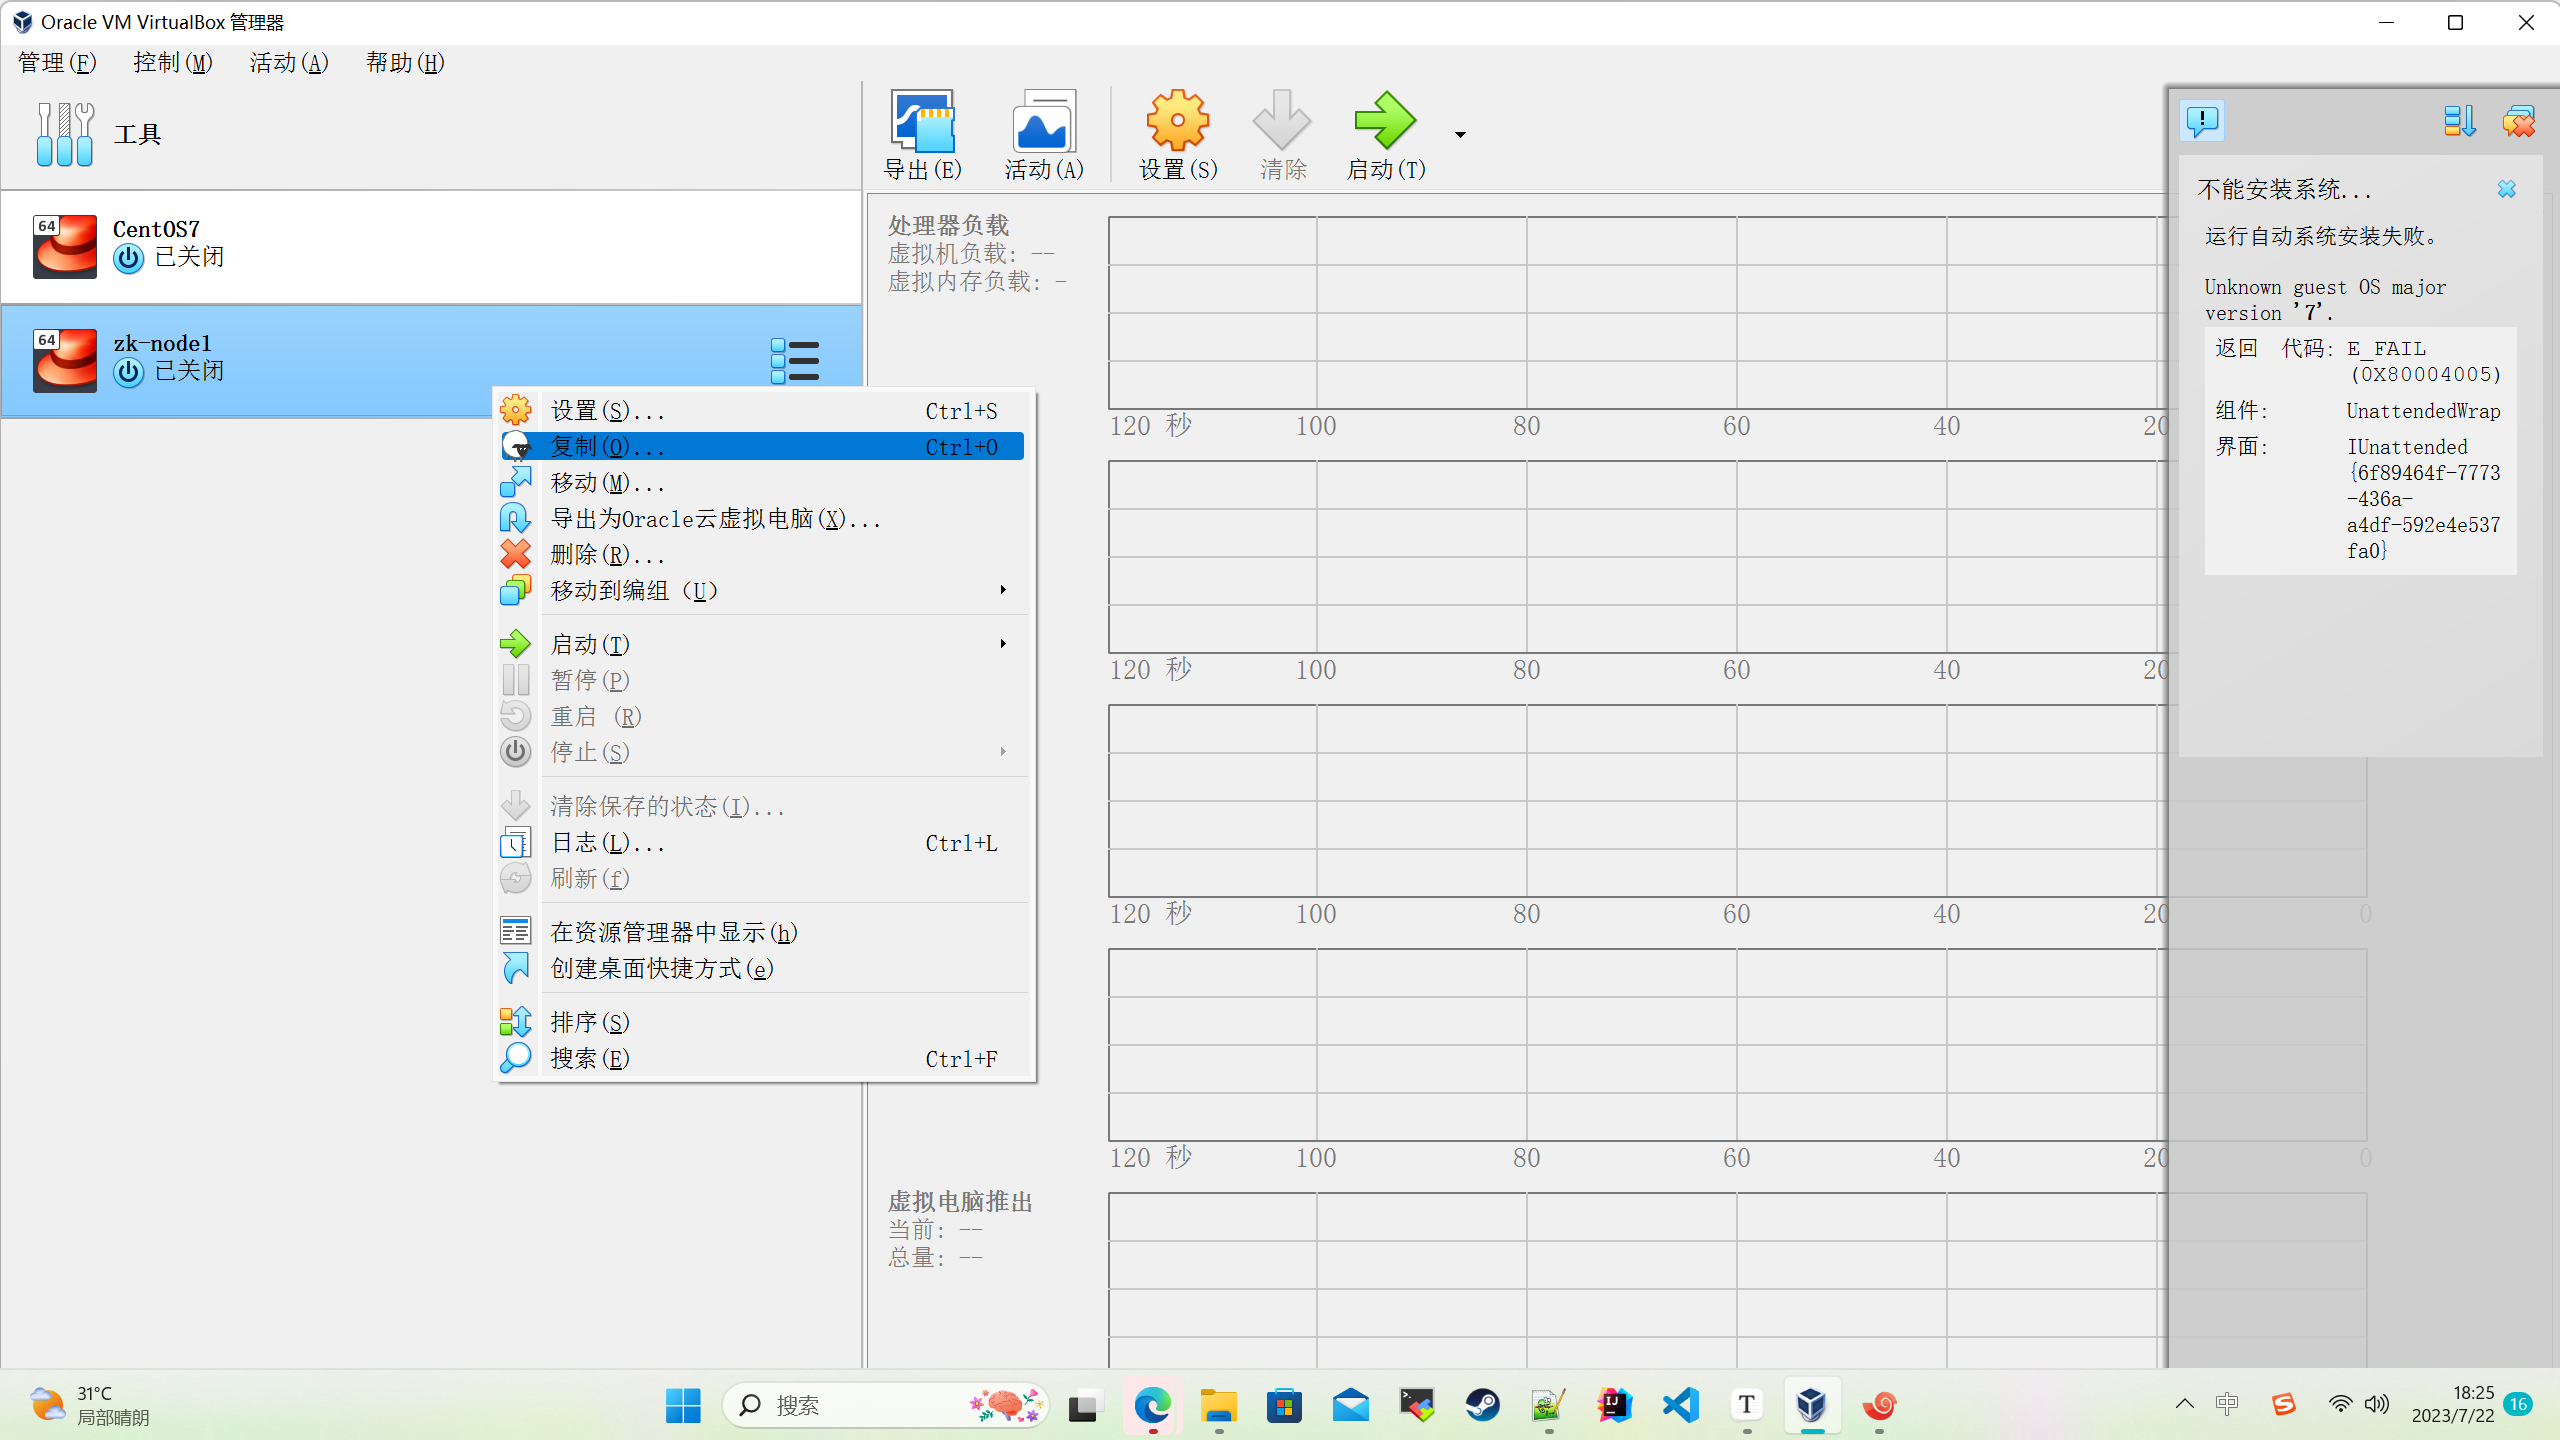The width and height of the screenshot is (2560, 1440).
Task: Dismiss the '不能安装系统' error notification
Action: click(x=2506, y=189)
